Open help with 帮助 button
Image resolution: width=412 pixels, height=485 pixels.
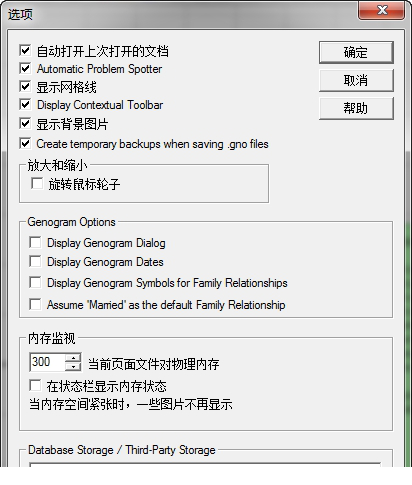point(356,108)
